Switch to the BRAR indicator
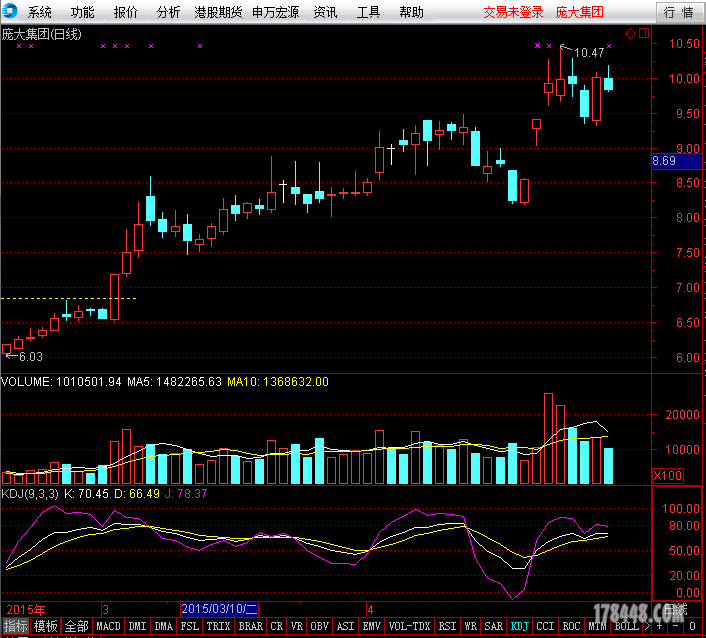 [250, 626]
